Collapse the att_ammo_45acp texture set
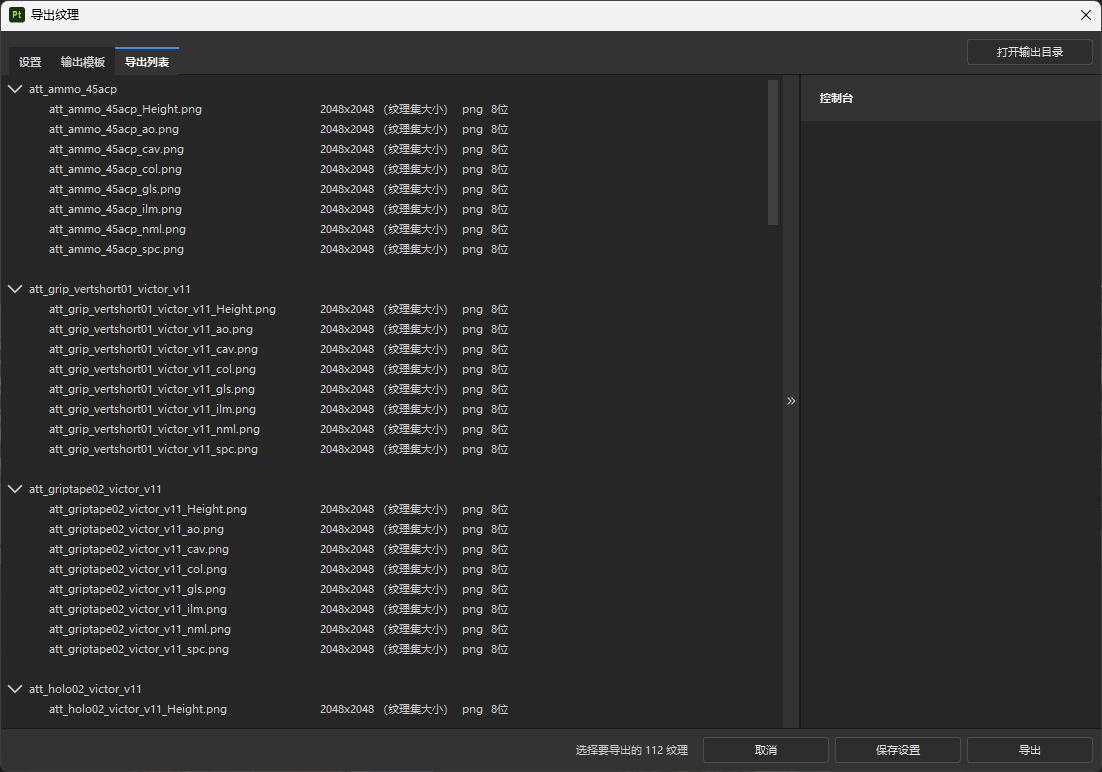 pyautogui.click(x=15, y=89)
